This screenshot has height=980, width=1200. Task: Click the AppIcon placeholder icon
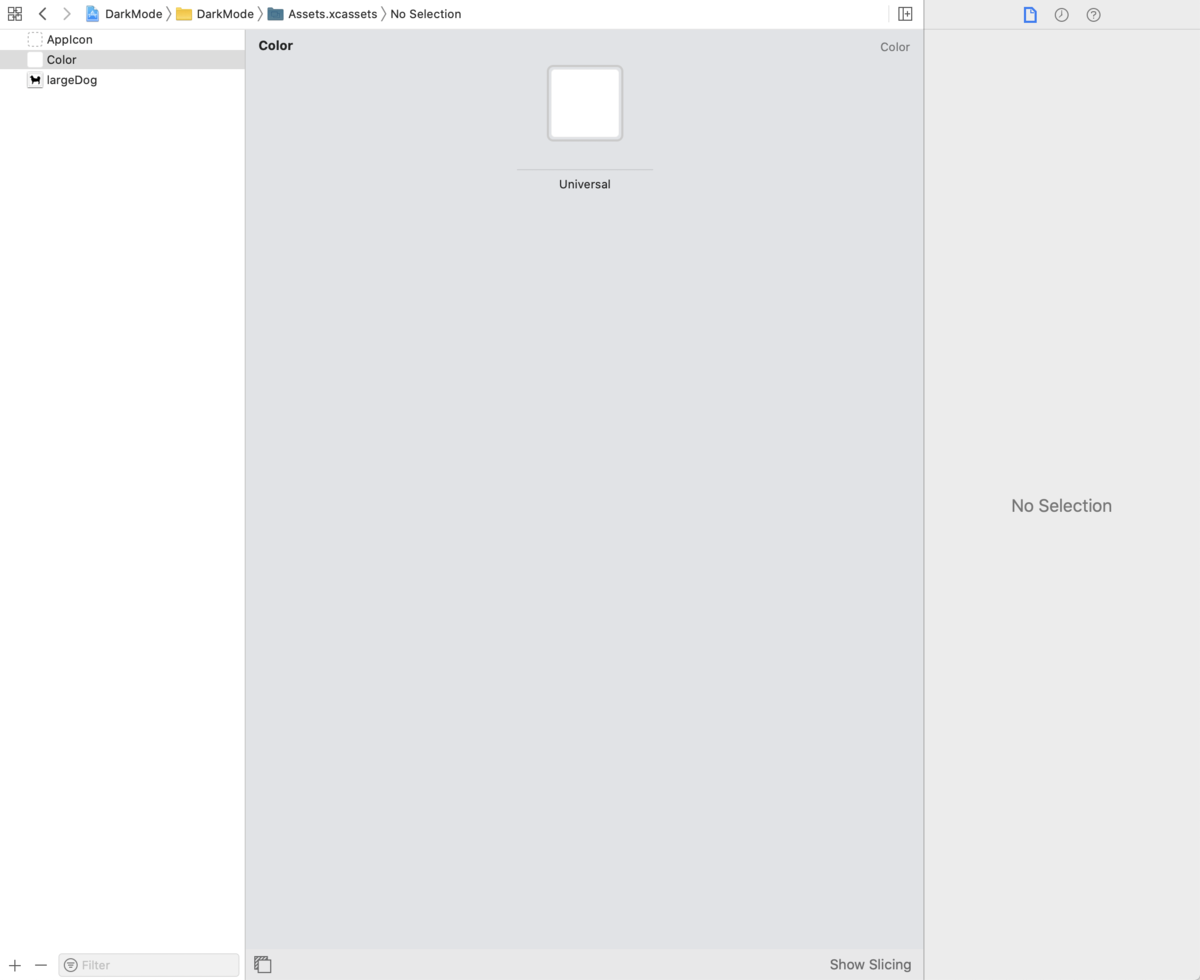(35, 40)
